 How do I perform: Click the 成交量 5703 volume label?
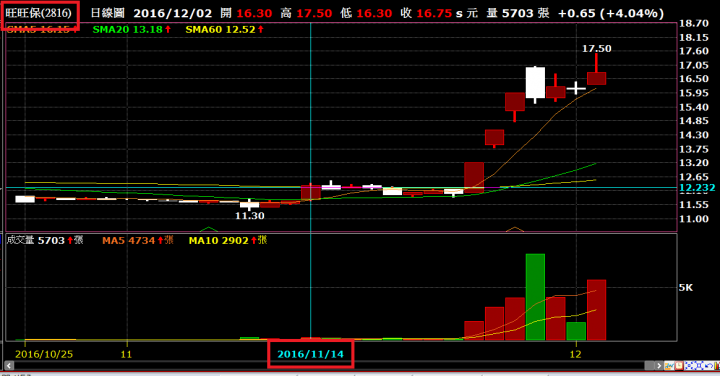tap(45, 240)
